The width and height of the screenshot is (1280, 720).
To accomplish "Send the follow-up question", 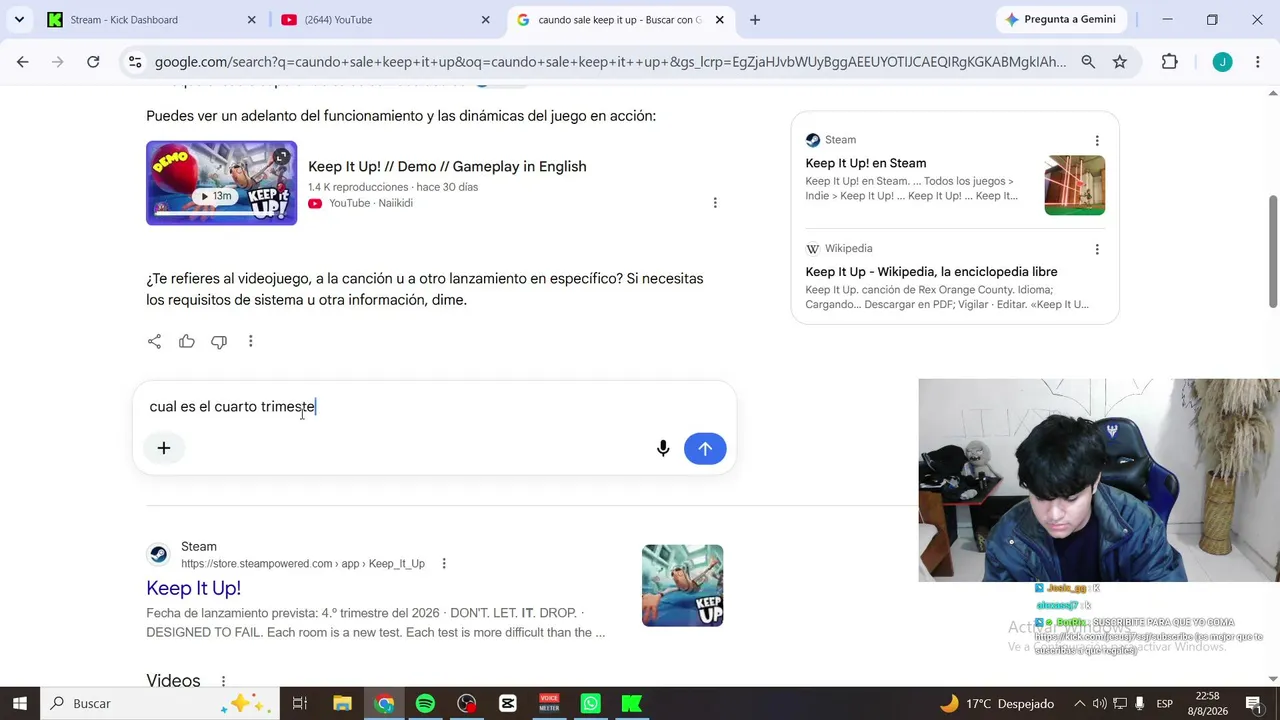I will (x=705, y=449).
